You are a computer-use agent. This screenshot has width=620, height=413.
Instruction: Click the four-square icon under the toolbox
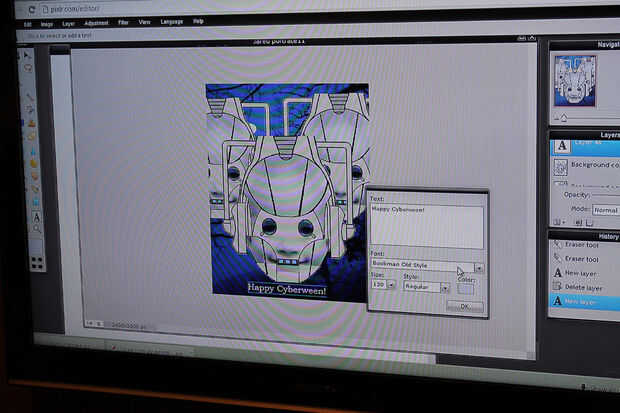(x=37, y=263)
